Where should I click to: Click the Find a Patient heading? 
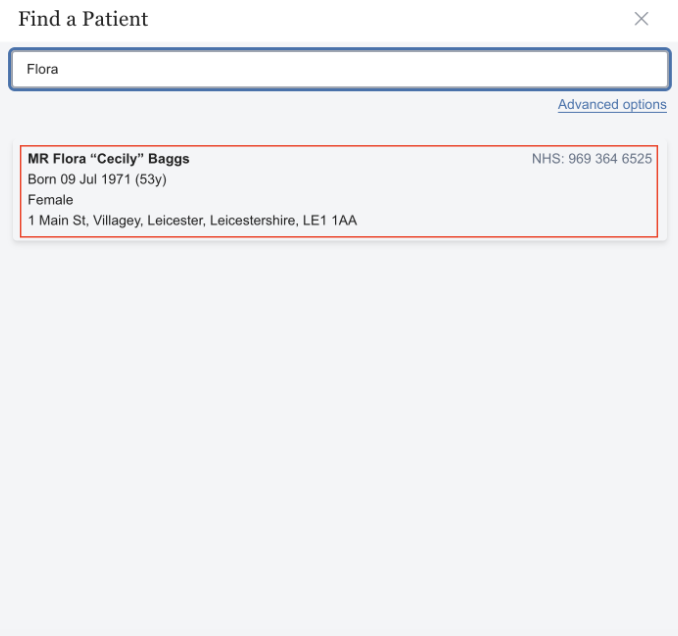coord(83,19)
